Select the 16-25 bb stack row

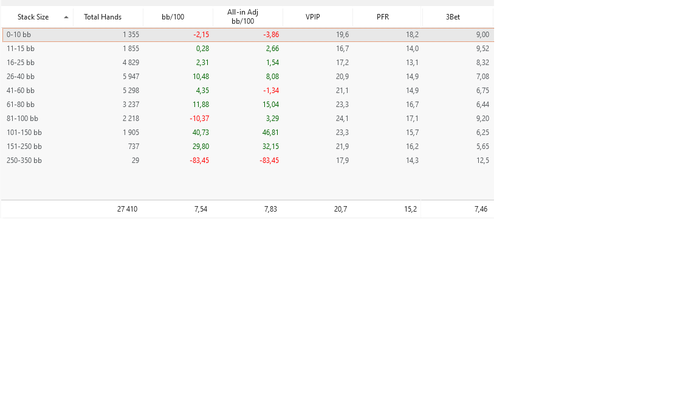[x=248, y=62]
